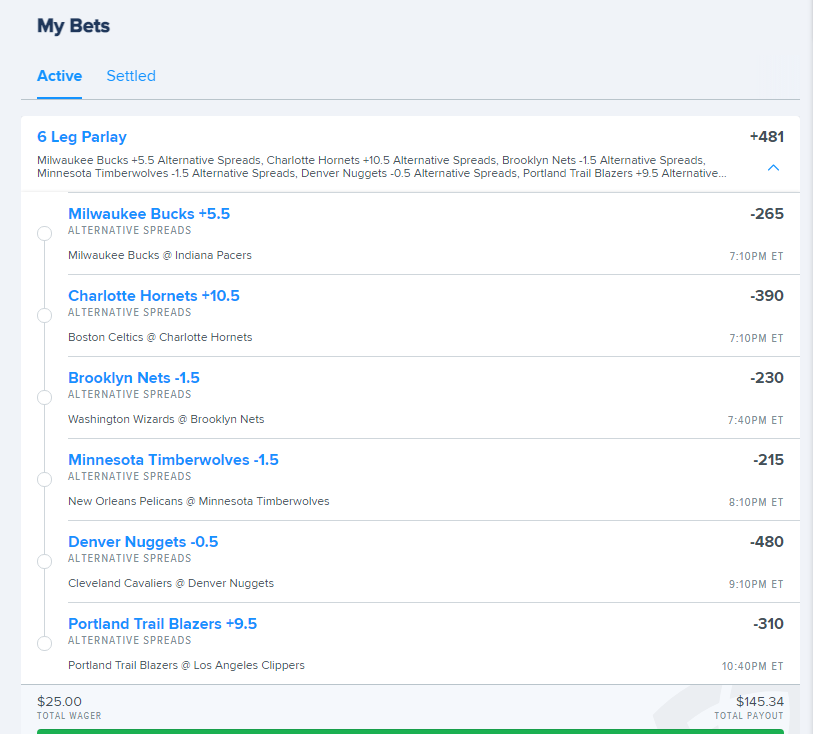
Task: Open the Settled bets tab
Action: click(x=131, y=76)
